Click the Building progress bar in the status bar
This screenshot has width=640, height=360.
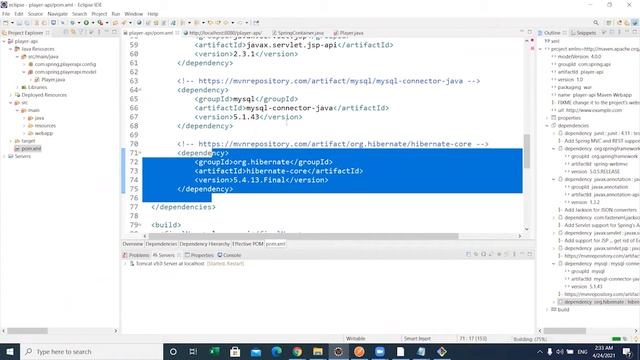coord(616,339)
